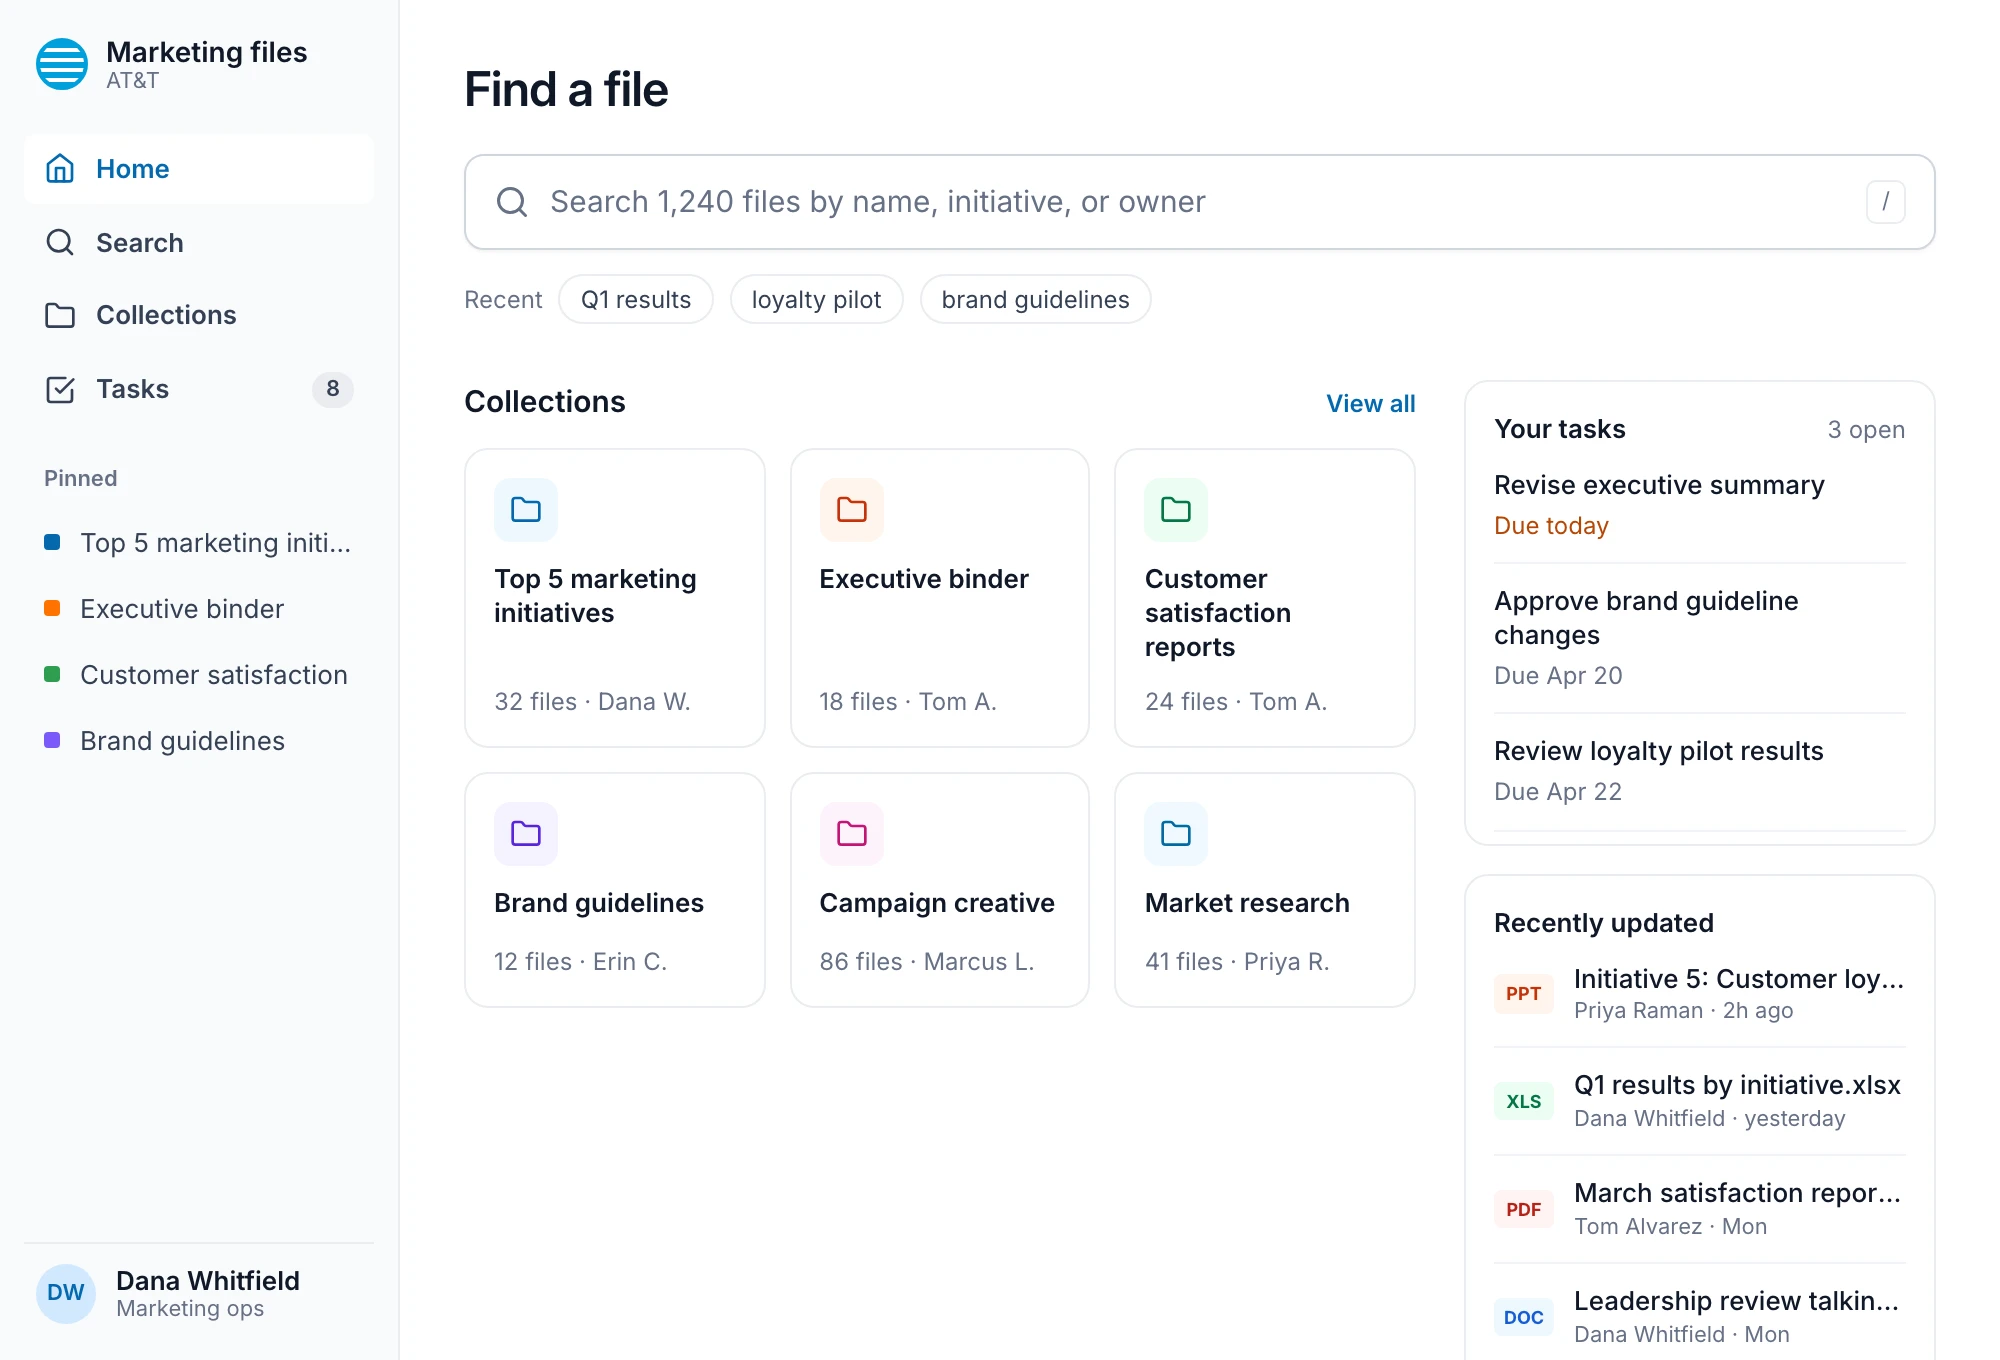
Task: Open the Approve brand guideline changes task
Action: tap(1699, 638)
